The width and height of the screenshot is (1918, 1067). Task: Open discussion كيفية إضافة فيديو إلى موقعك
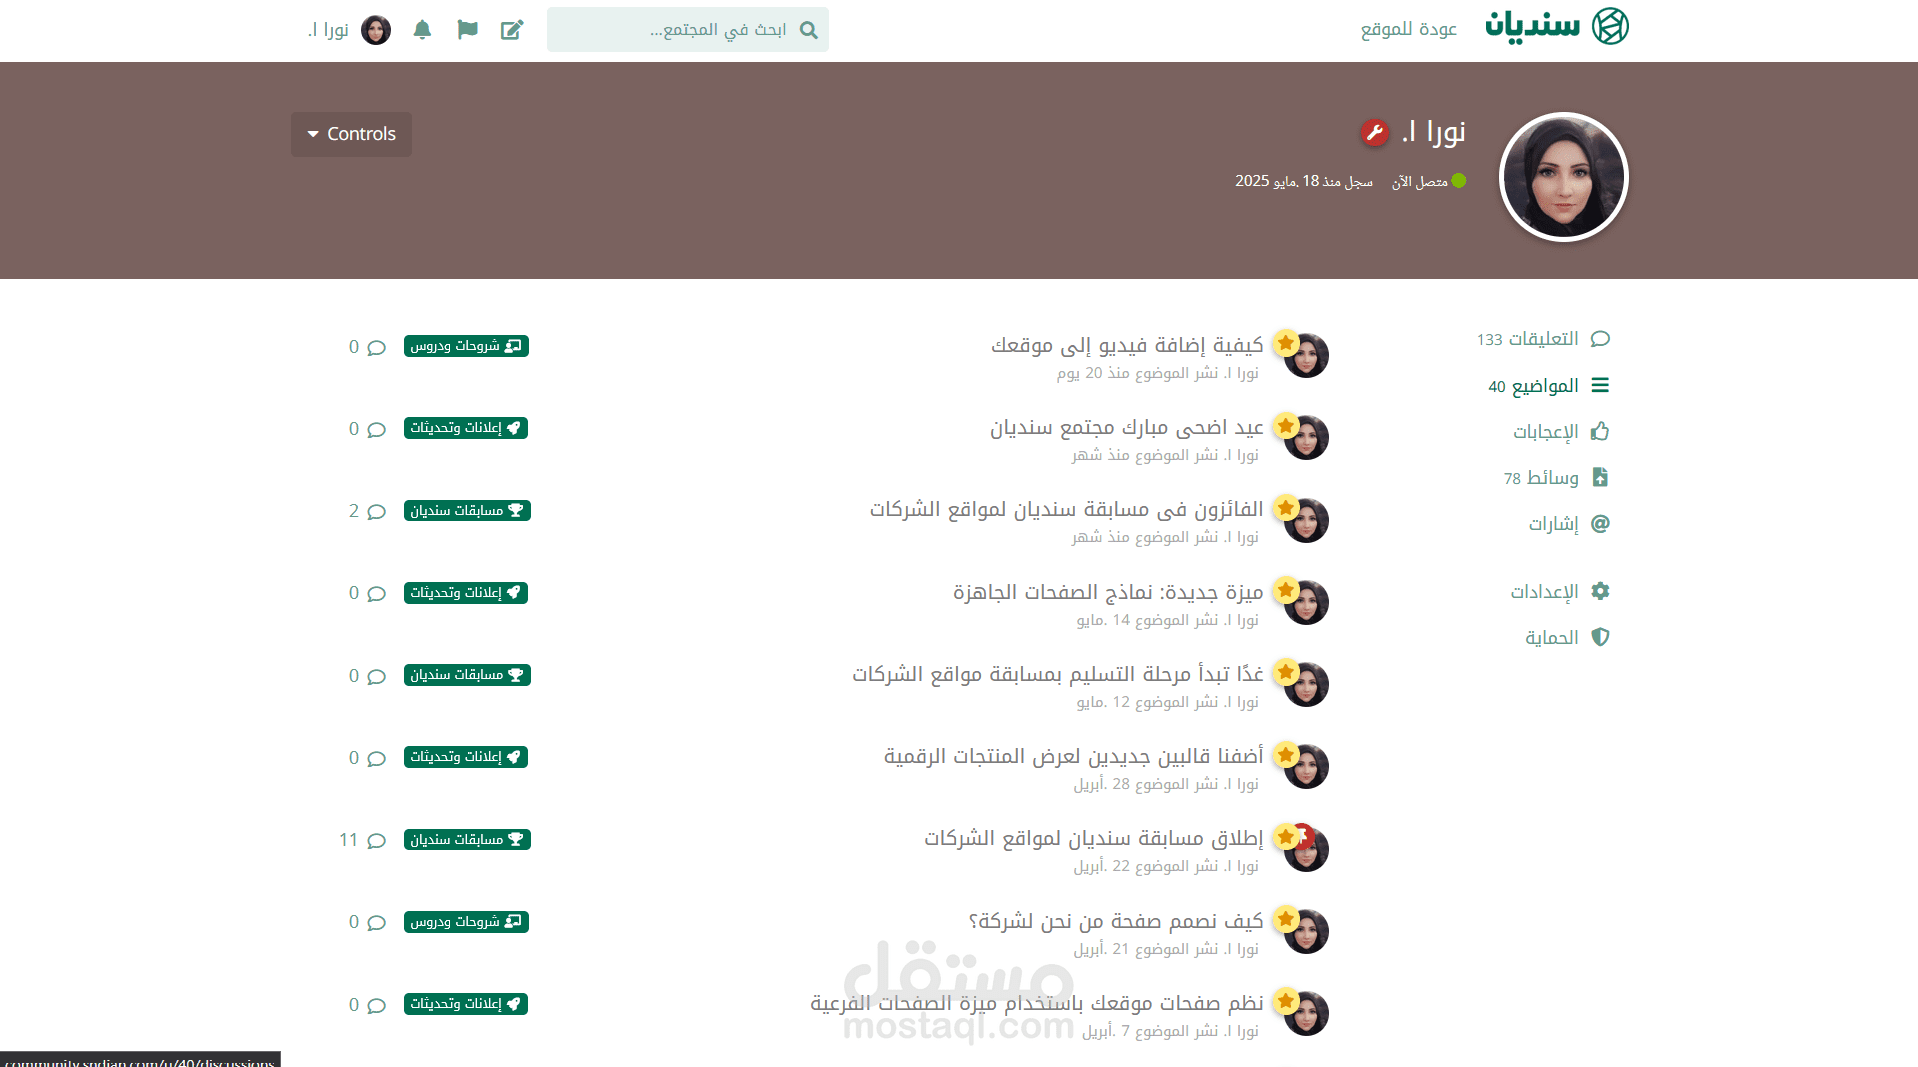coord(1127,345)
